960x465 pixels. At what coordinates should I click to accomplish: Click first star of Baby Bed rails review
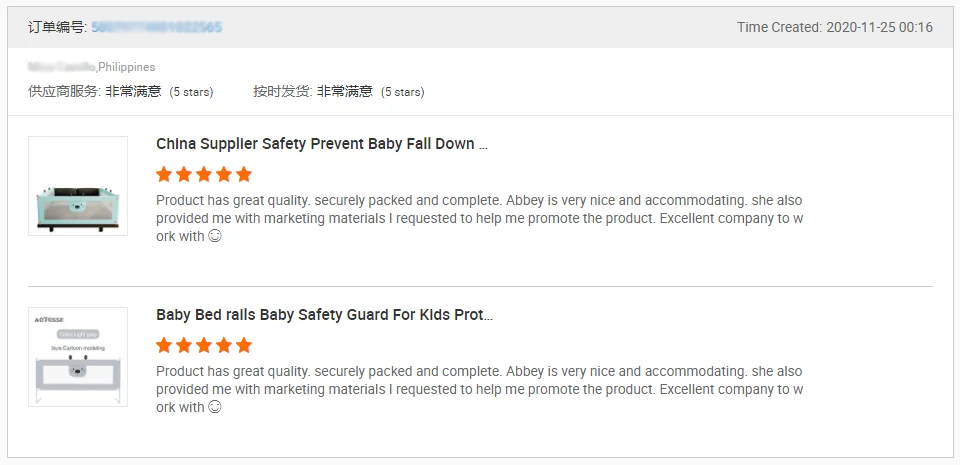pyautogui.click(x=164, y=345)
